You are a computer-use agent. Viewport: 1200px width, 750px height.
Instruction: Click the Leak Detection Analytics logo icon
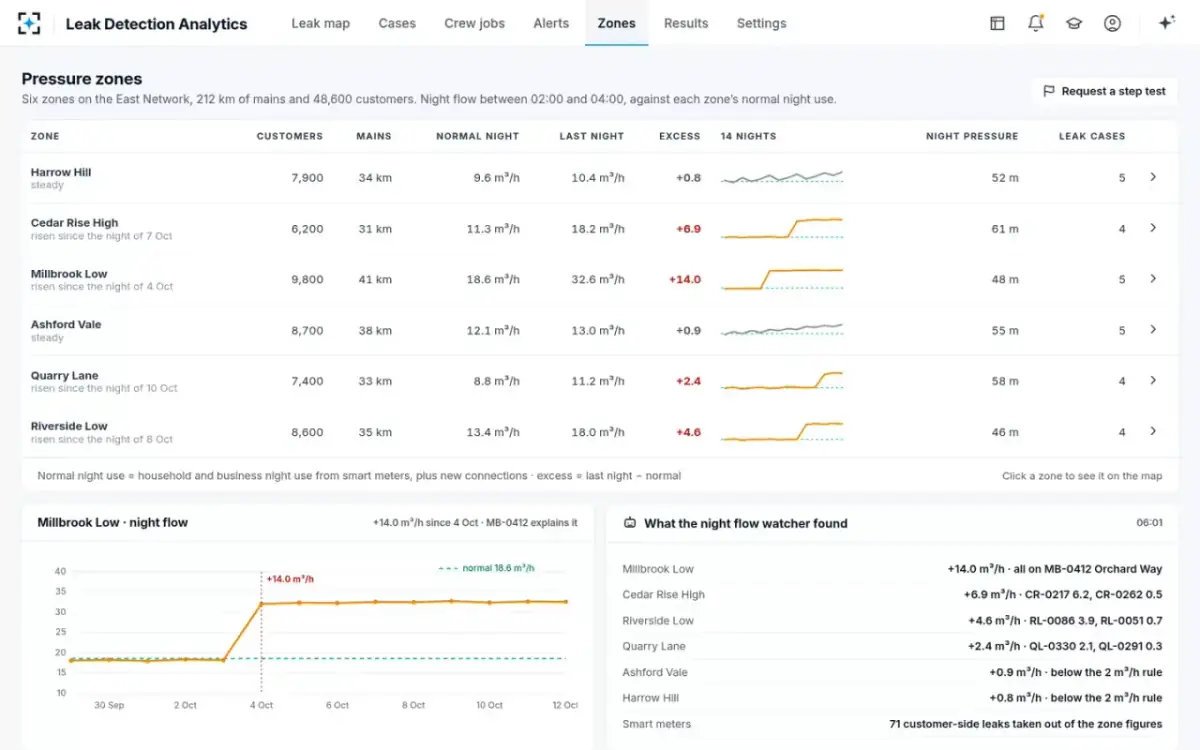(x=30, y=23)
